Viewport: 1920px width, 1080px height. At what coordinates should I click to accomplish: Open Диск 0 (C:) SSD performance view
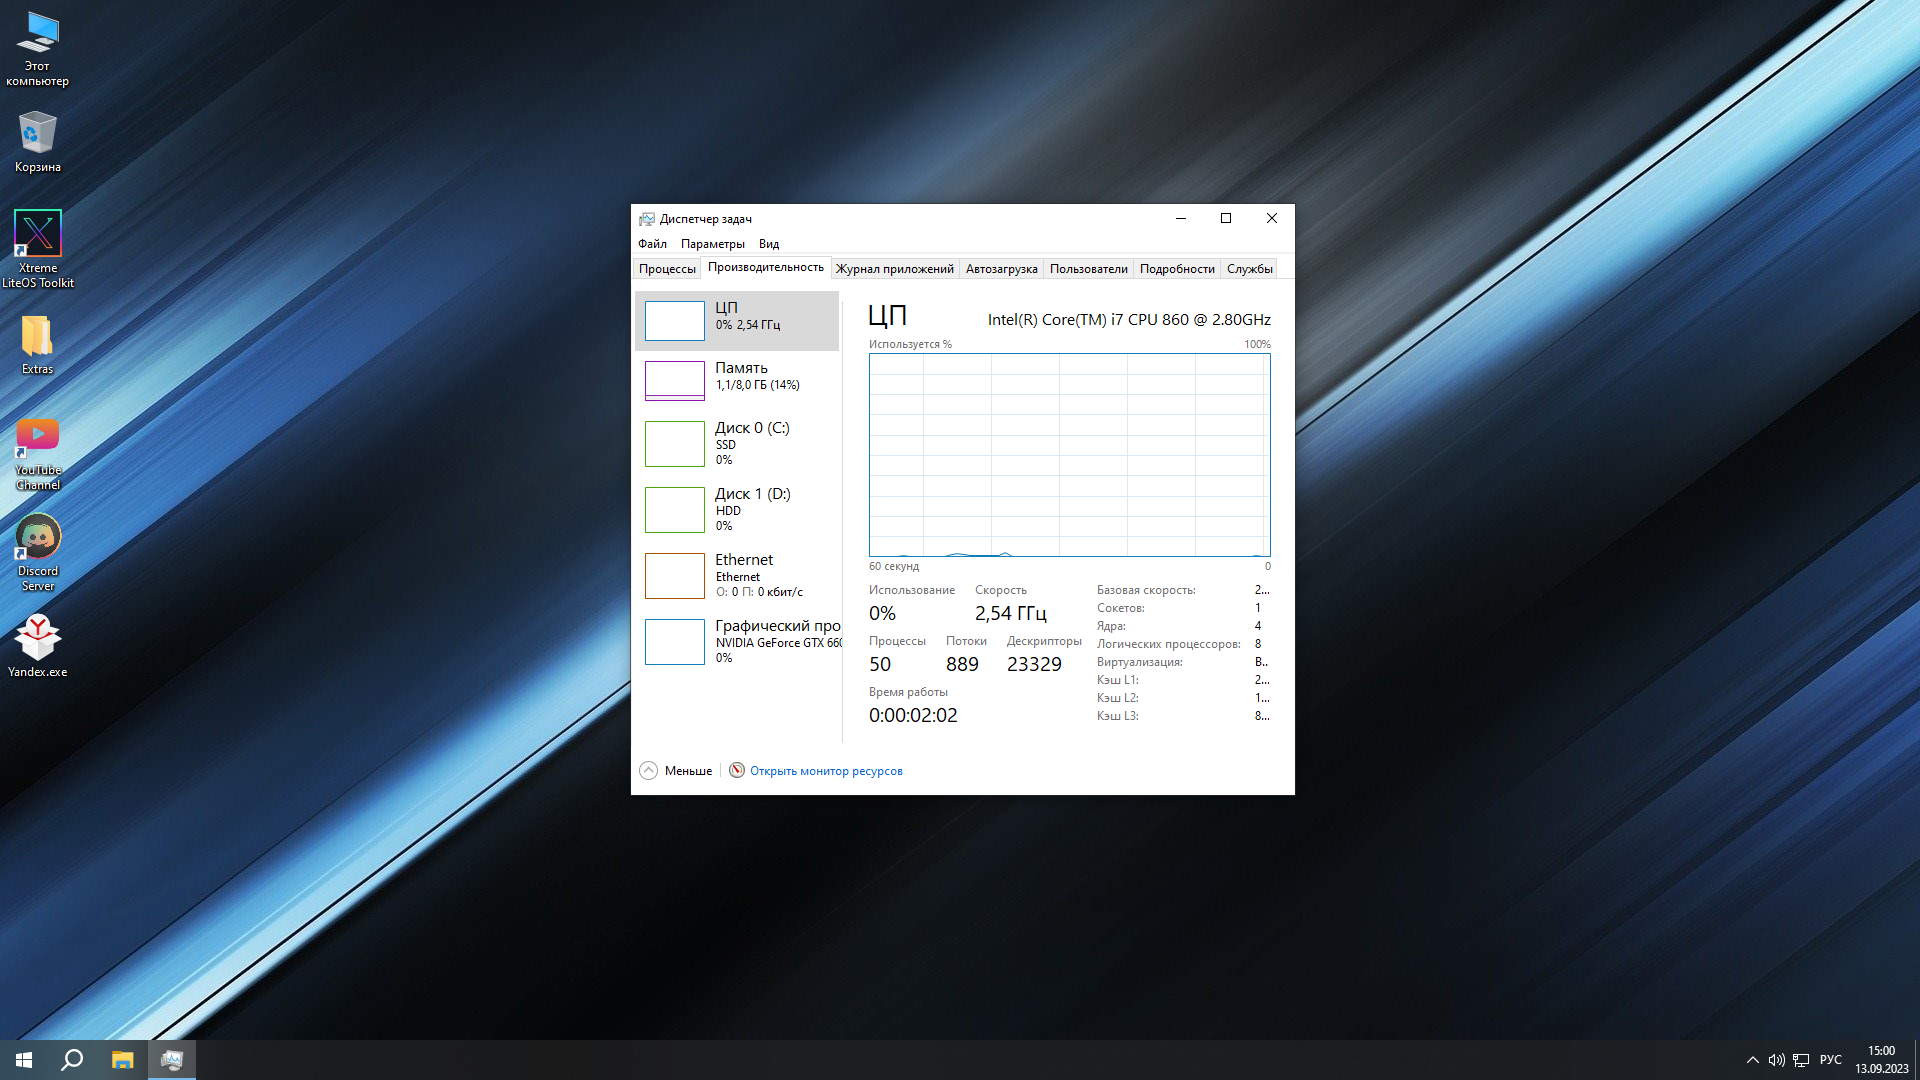(x=675, y=443)
